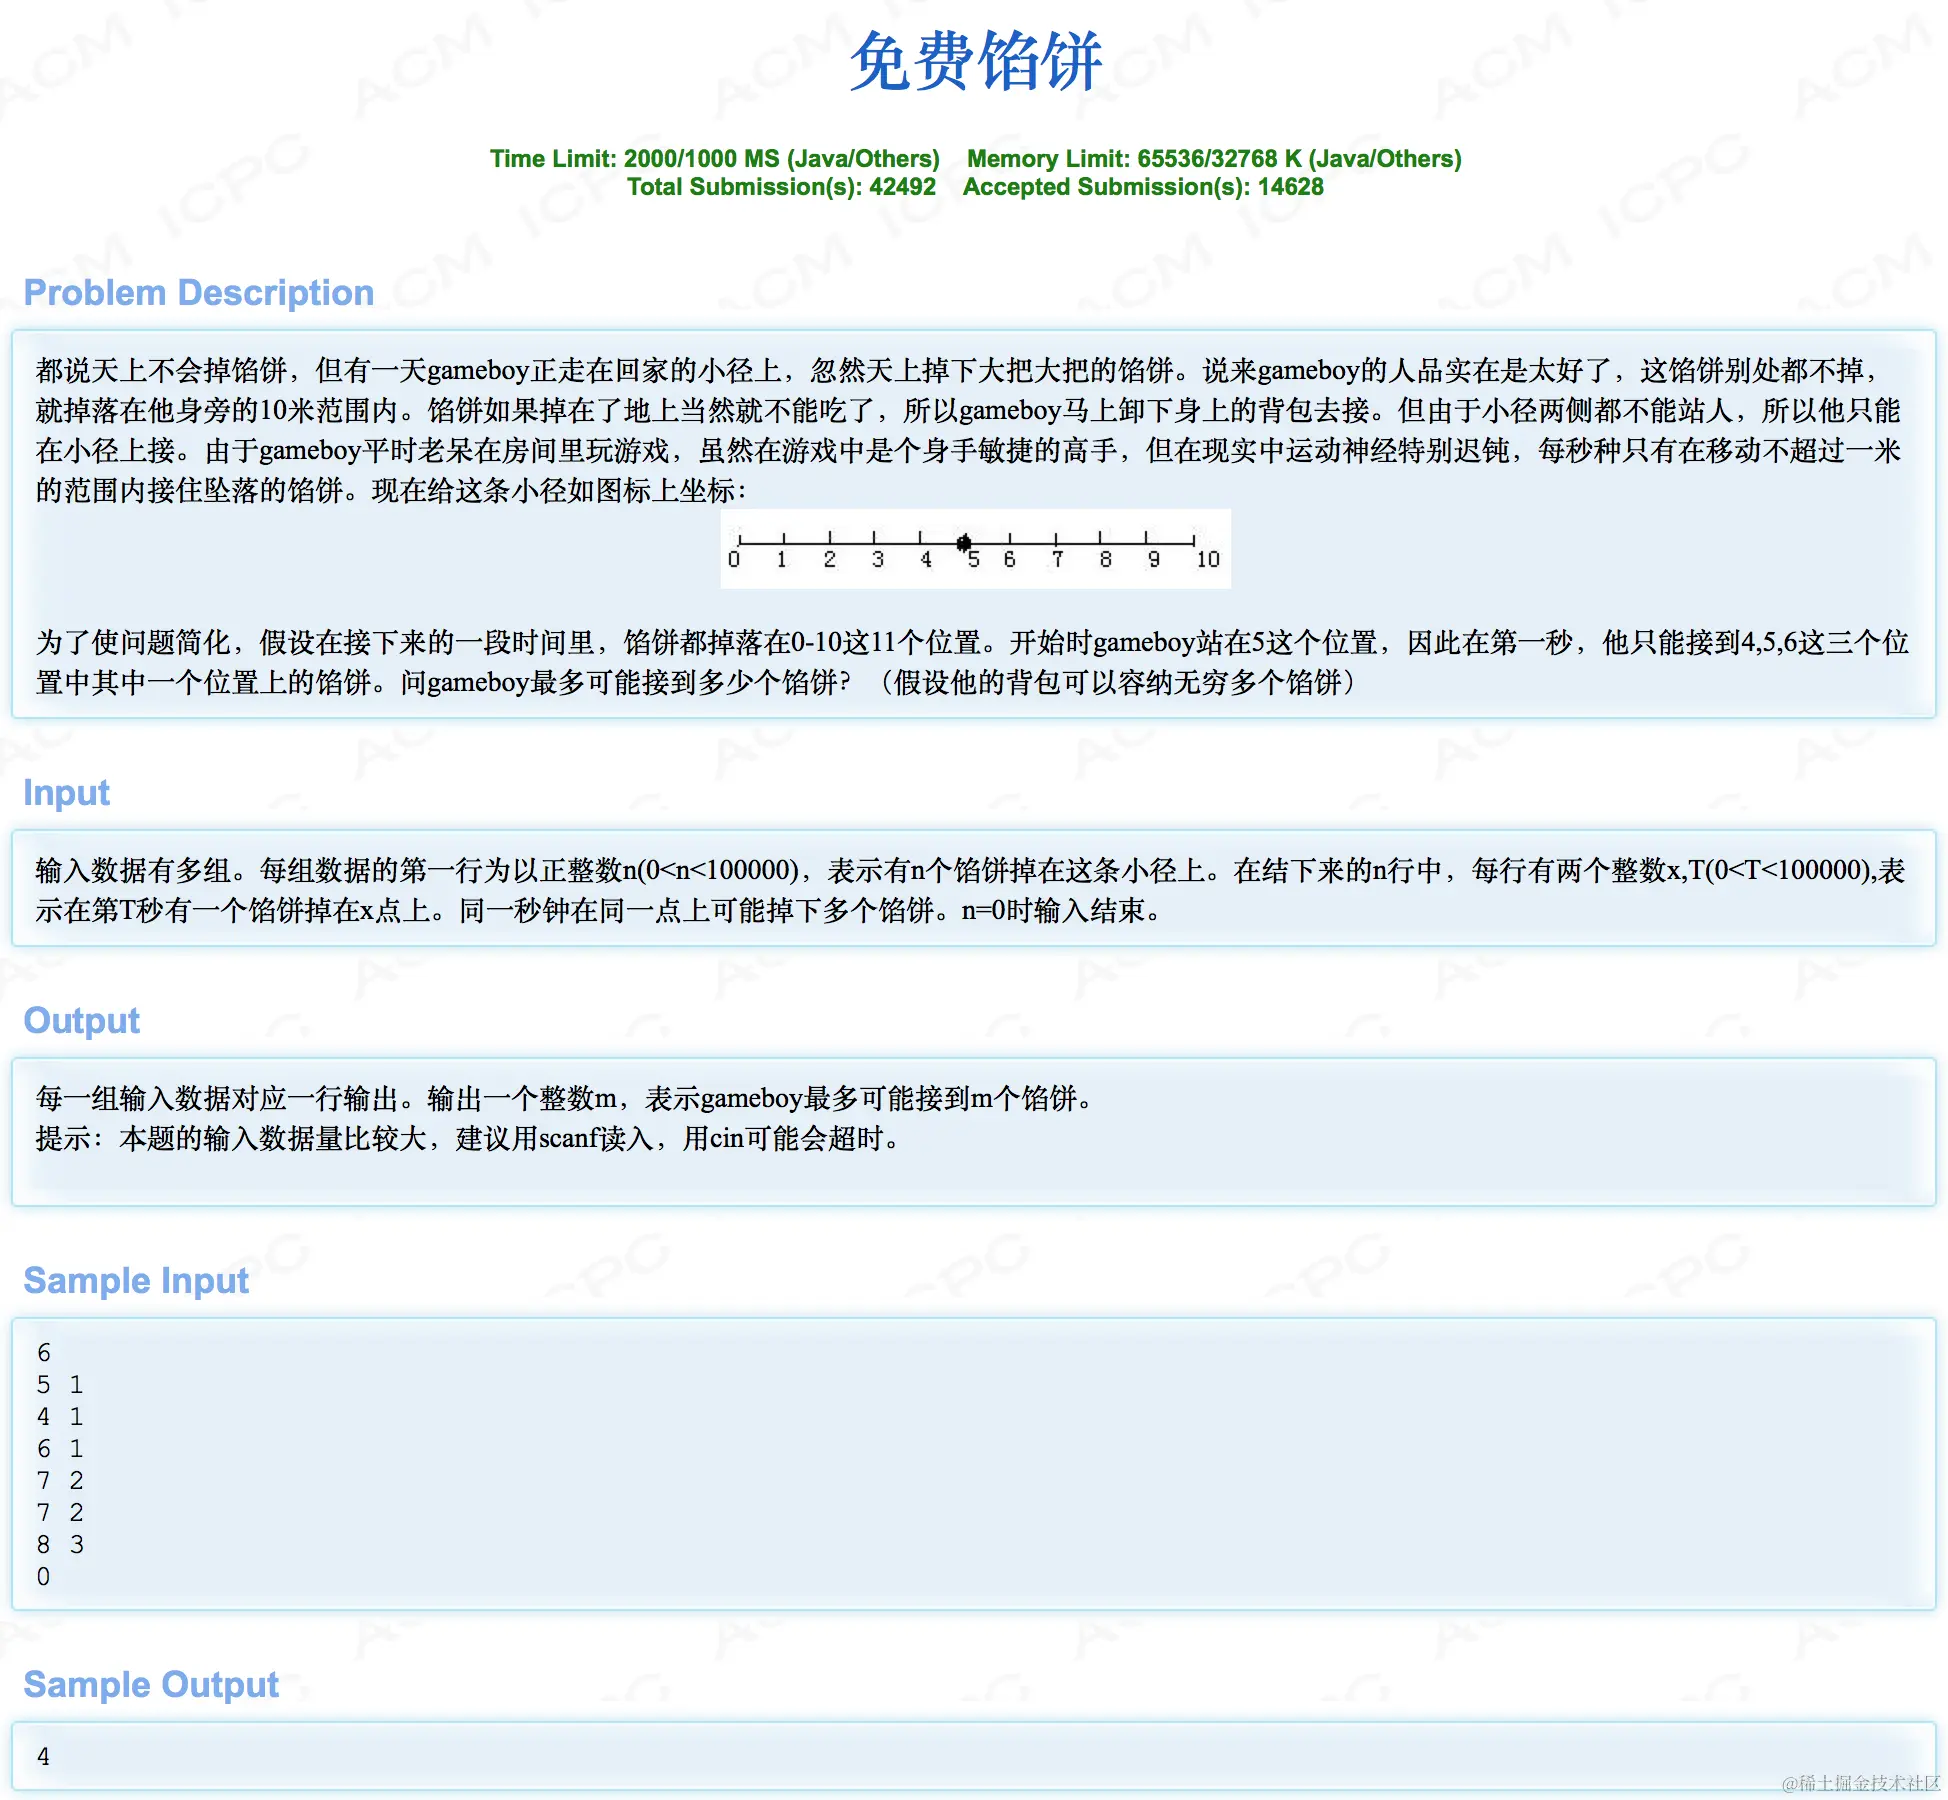Click the first sample input line 6
The width and height of the screenshot is (1948, 1800).
point(43,1353)
